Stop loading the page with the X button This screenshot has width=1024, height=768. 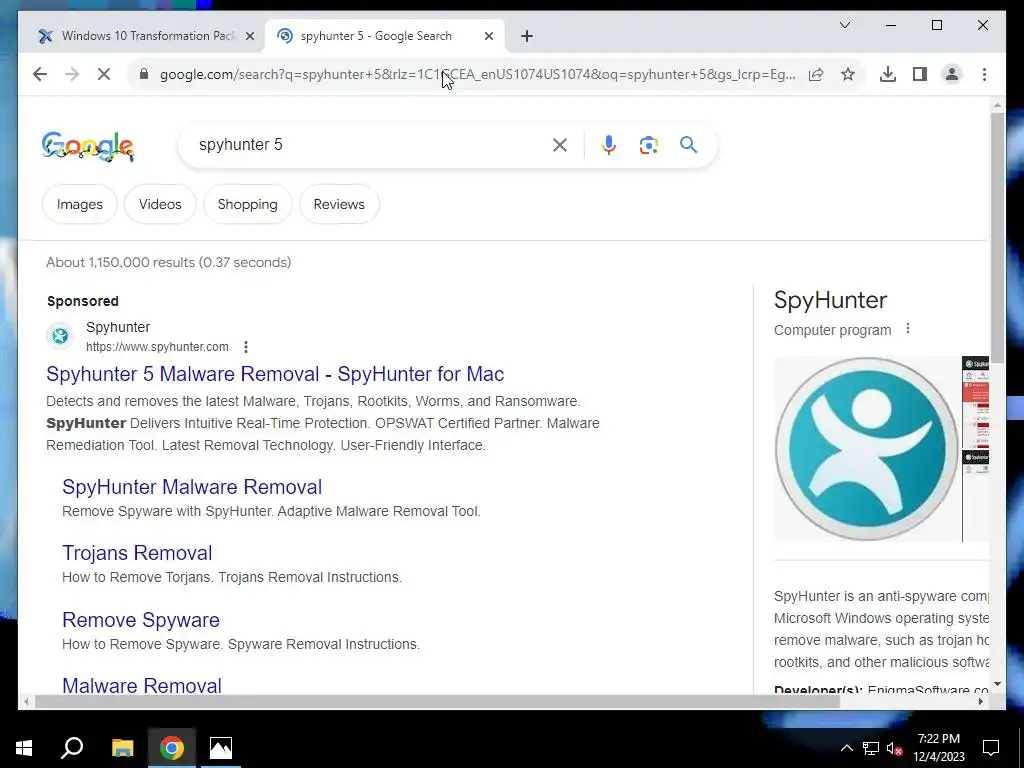104,74
